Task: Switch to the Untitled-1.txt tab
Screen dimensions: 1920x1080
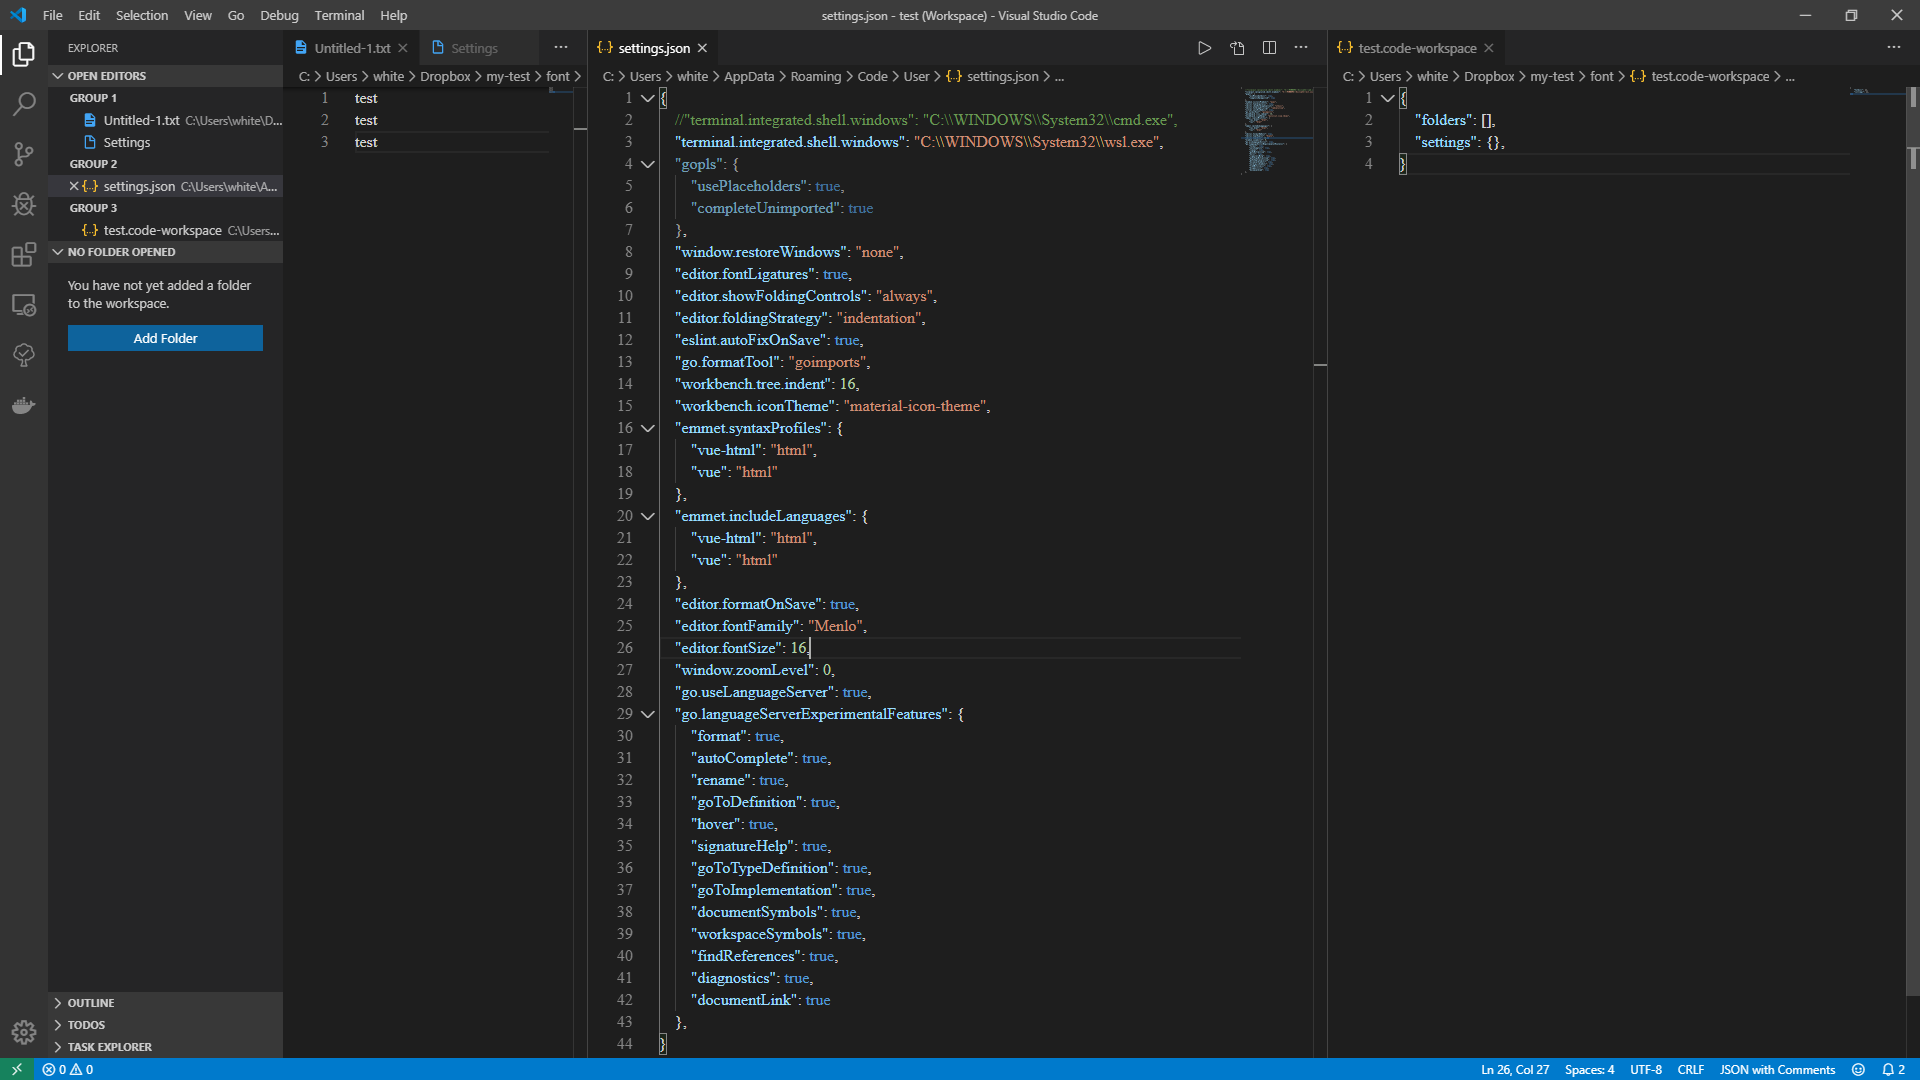Action: 350,47
